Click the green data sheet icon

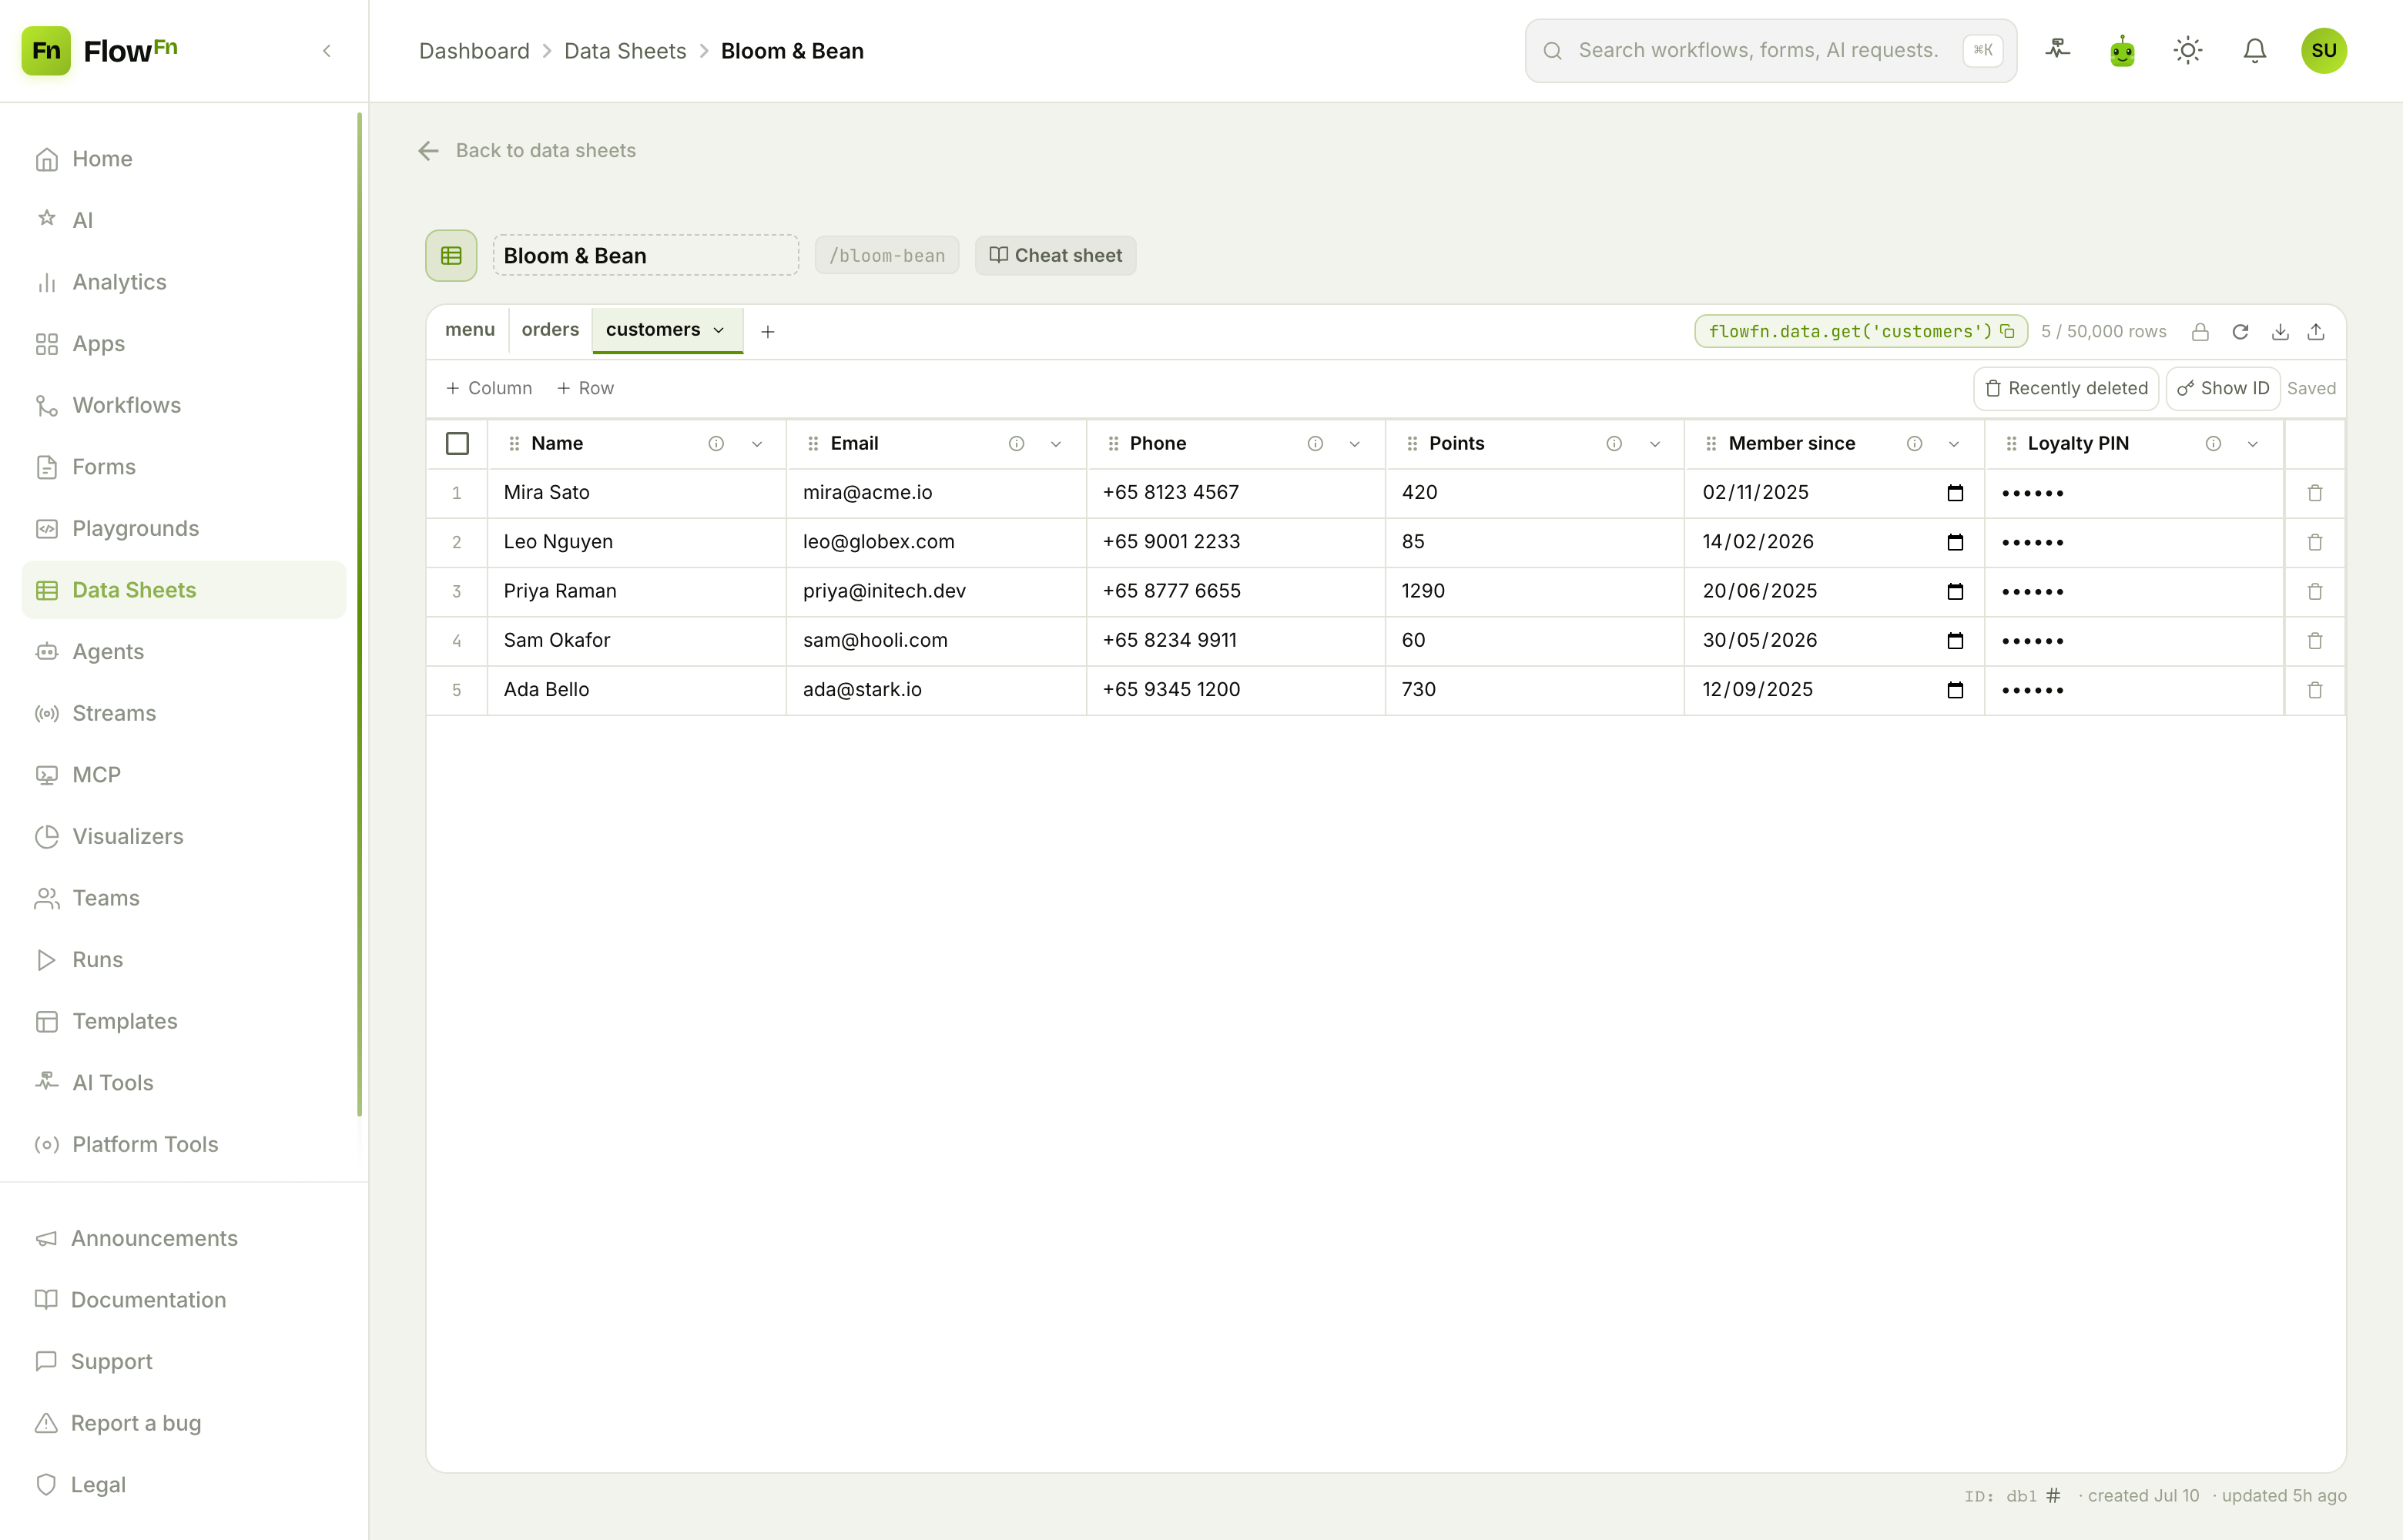tap(451, 256)
